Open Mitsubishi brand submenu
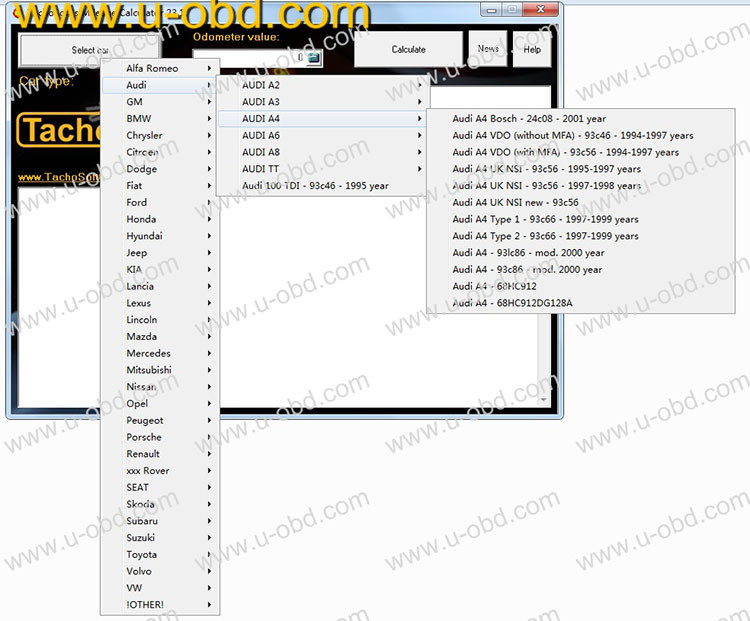The height and width of the screenshot is (621, 750). (x=160, y=370)
